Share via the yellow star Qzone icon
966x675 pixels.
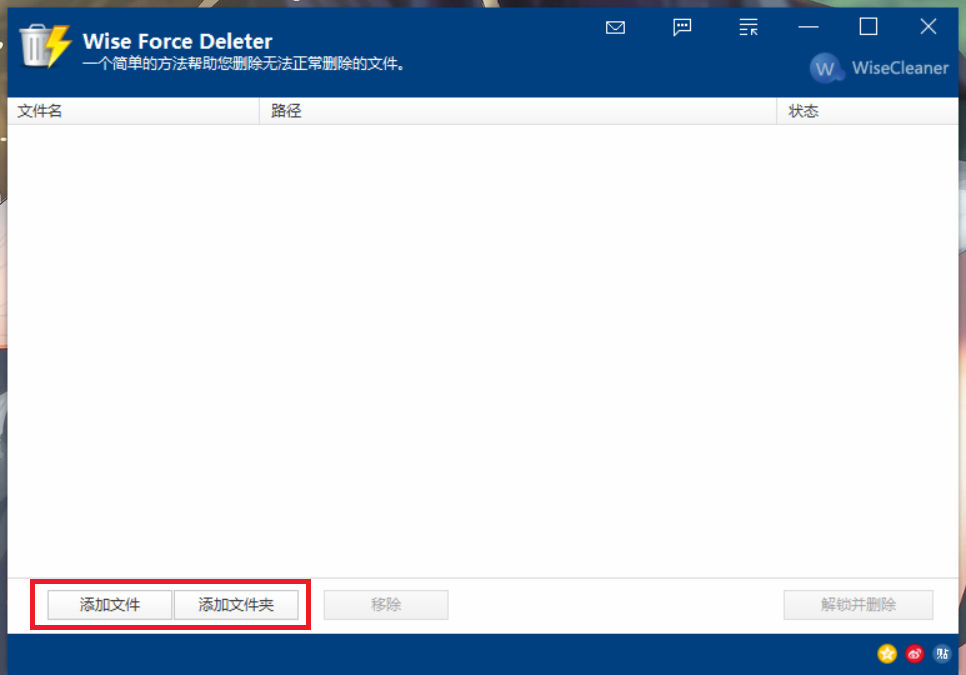[887, 654]
